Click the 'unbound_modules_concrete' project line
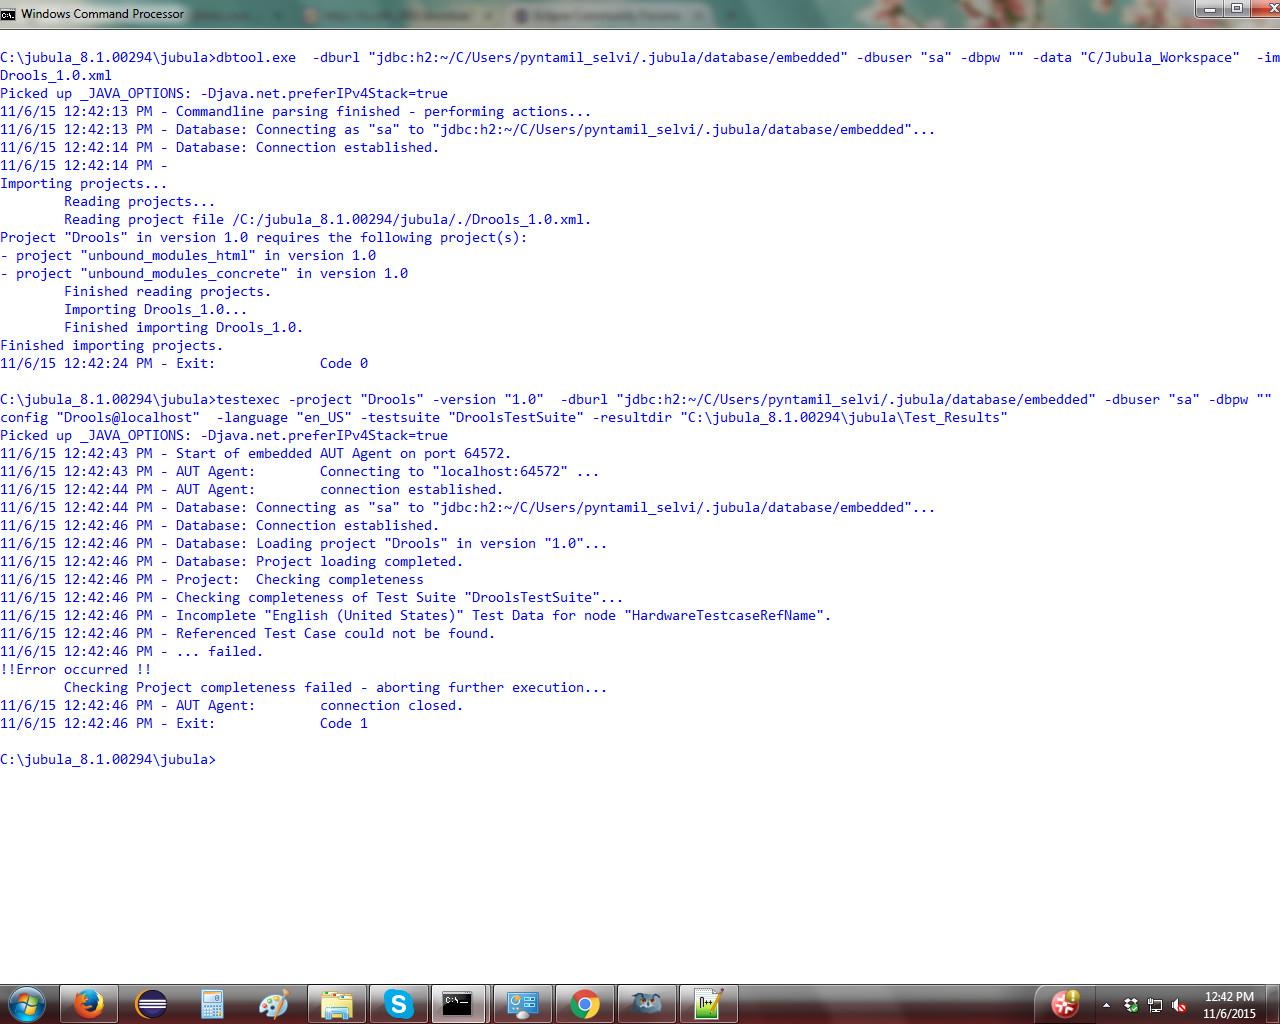This screenshot has width=1280, height=1024. 204,274
